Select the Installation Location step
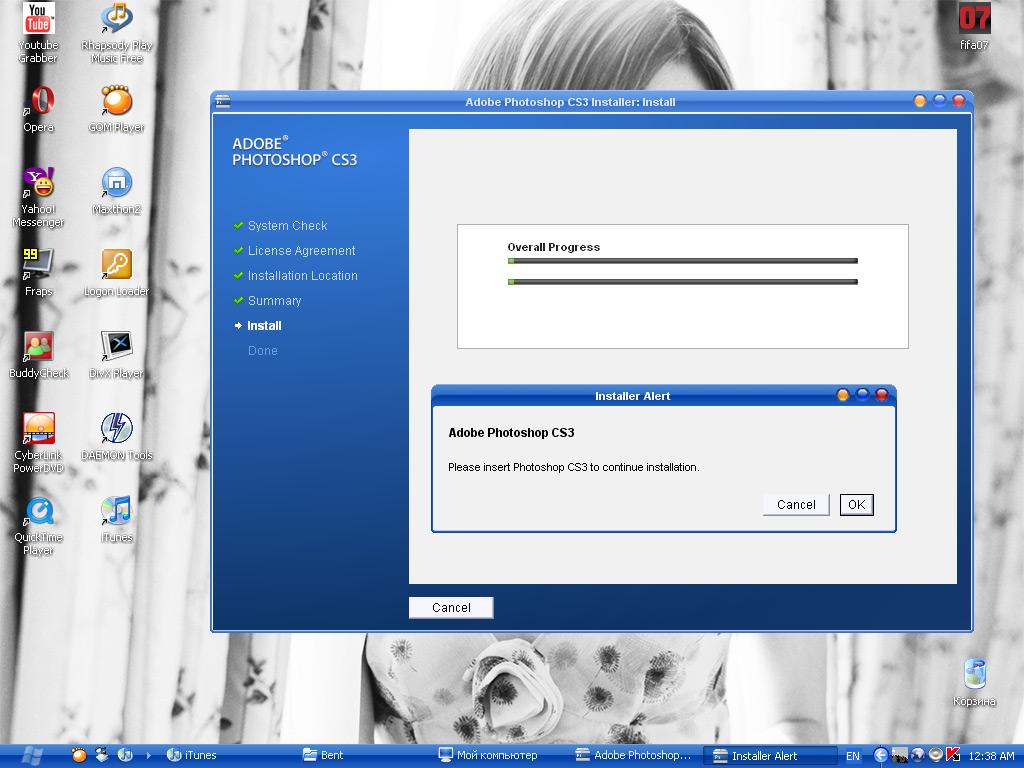This screenshot has height=768, width=1024. pos(302,276)
